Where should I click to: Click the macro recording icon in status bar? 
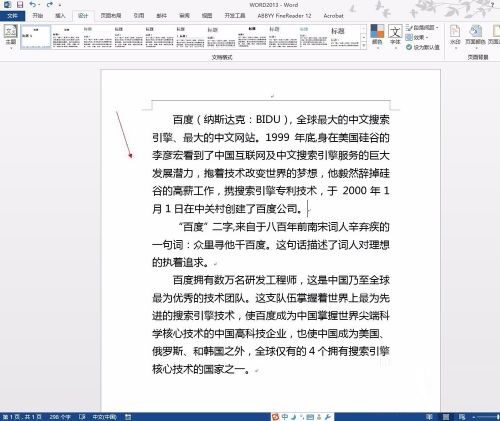(128, 417)
